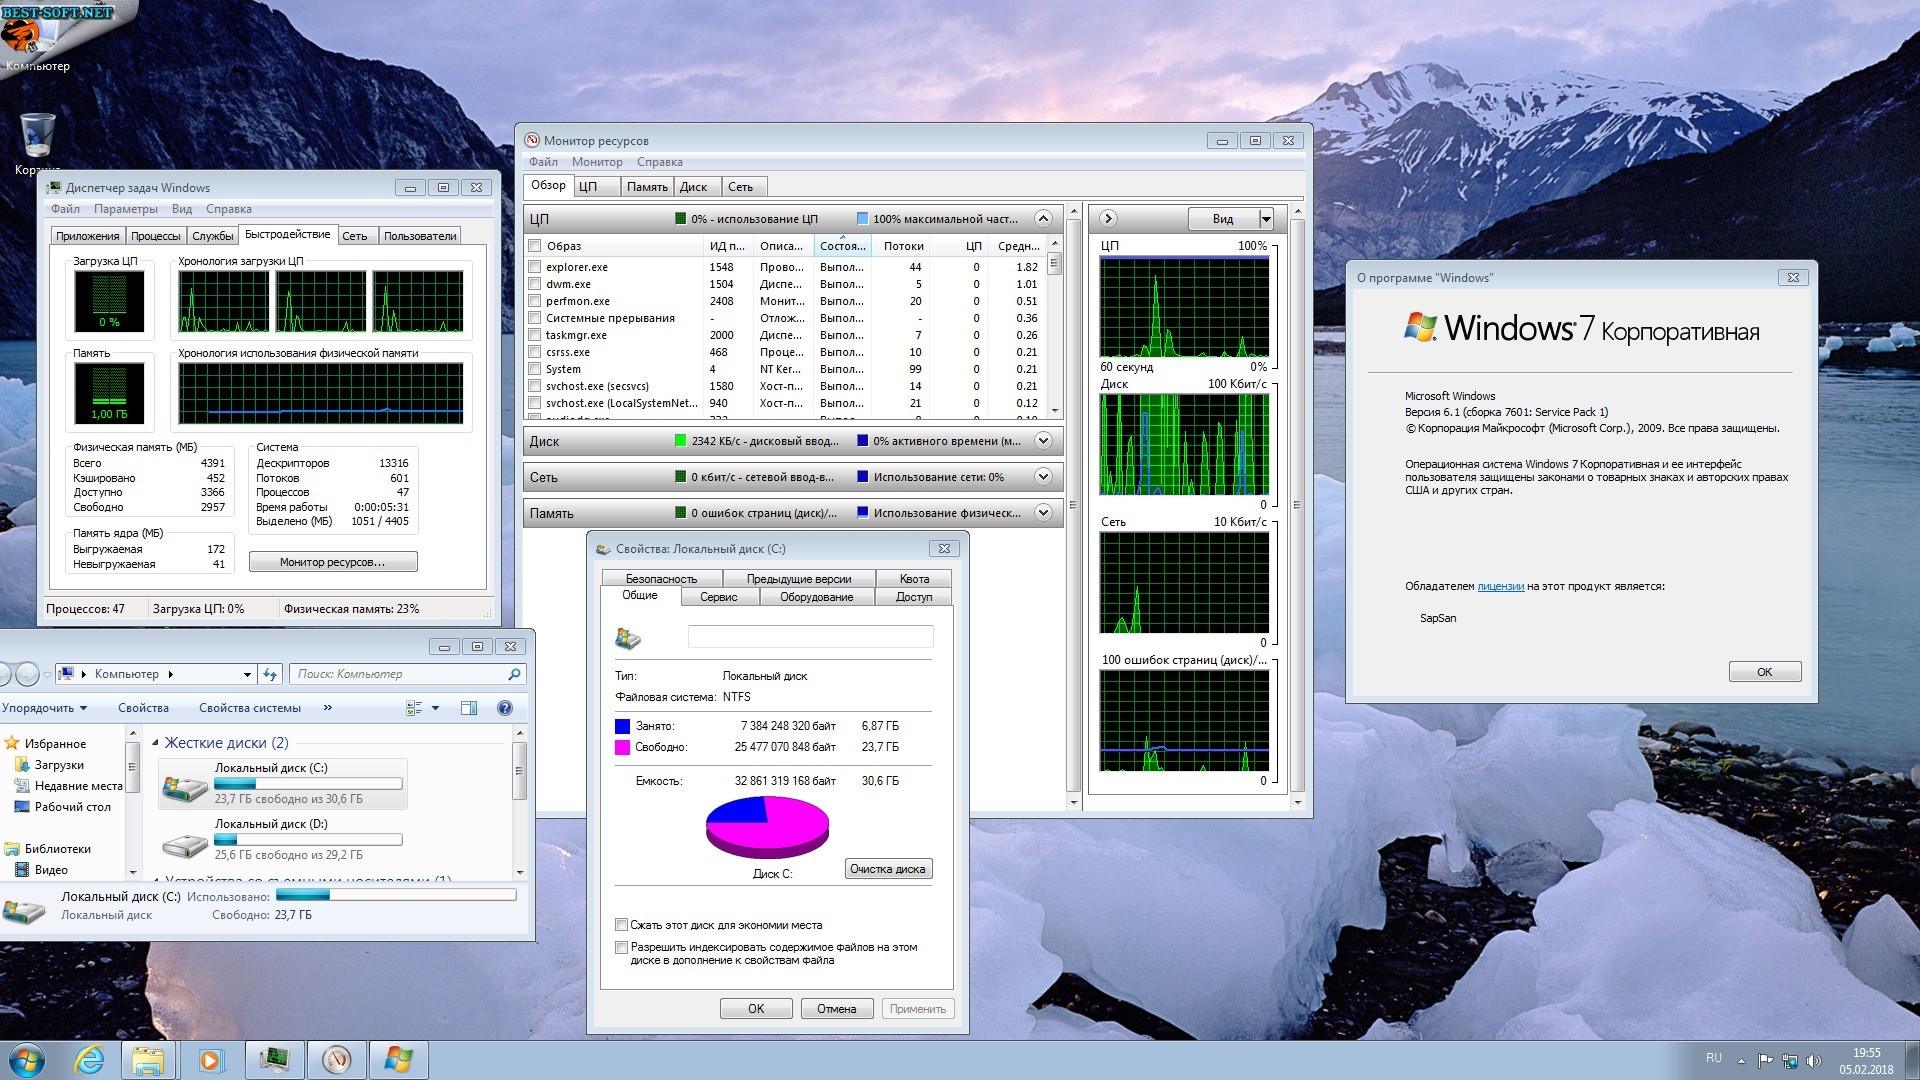Click the Disk Cleanup button
The image size is (1920, 1080).
tap(888, 869)
